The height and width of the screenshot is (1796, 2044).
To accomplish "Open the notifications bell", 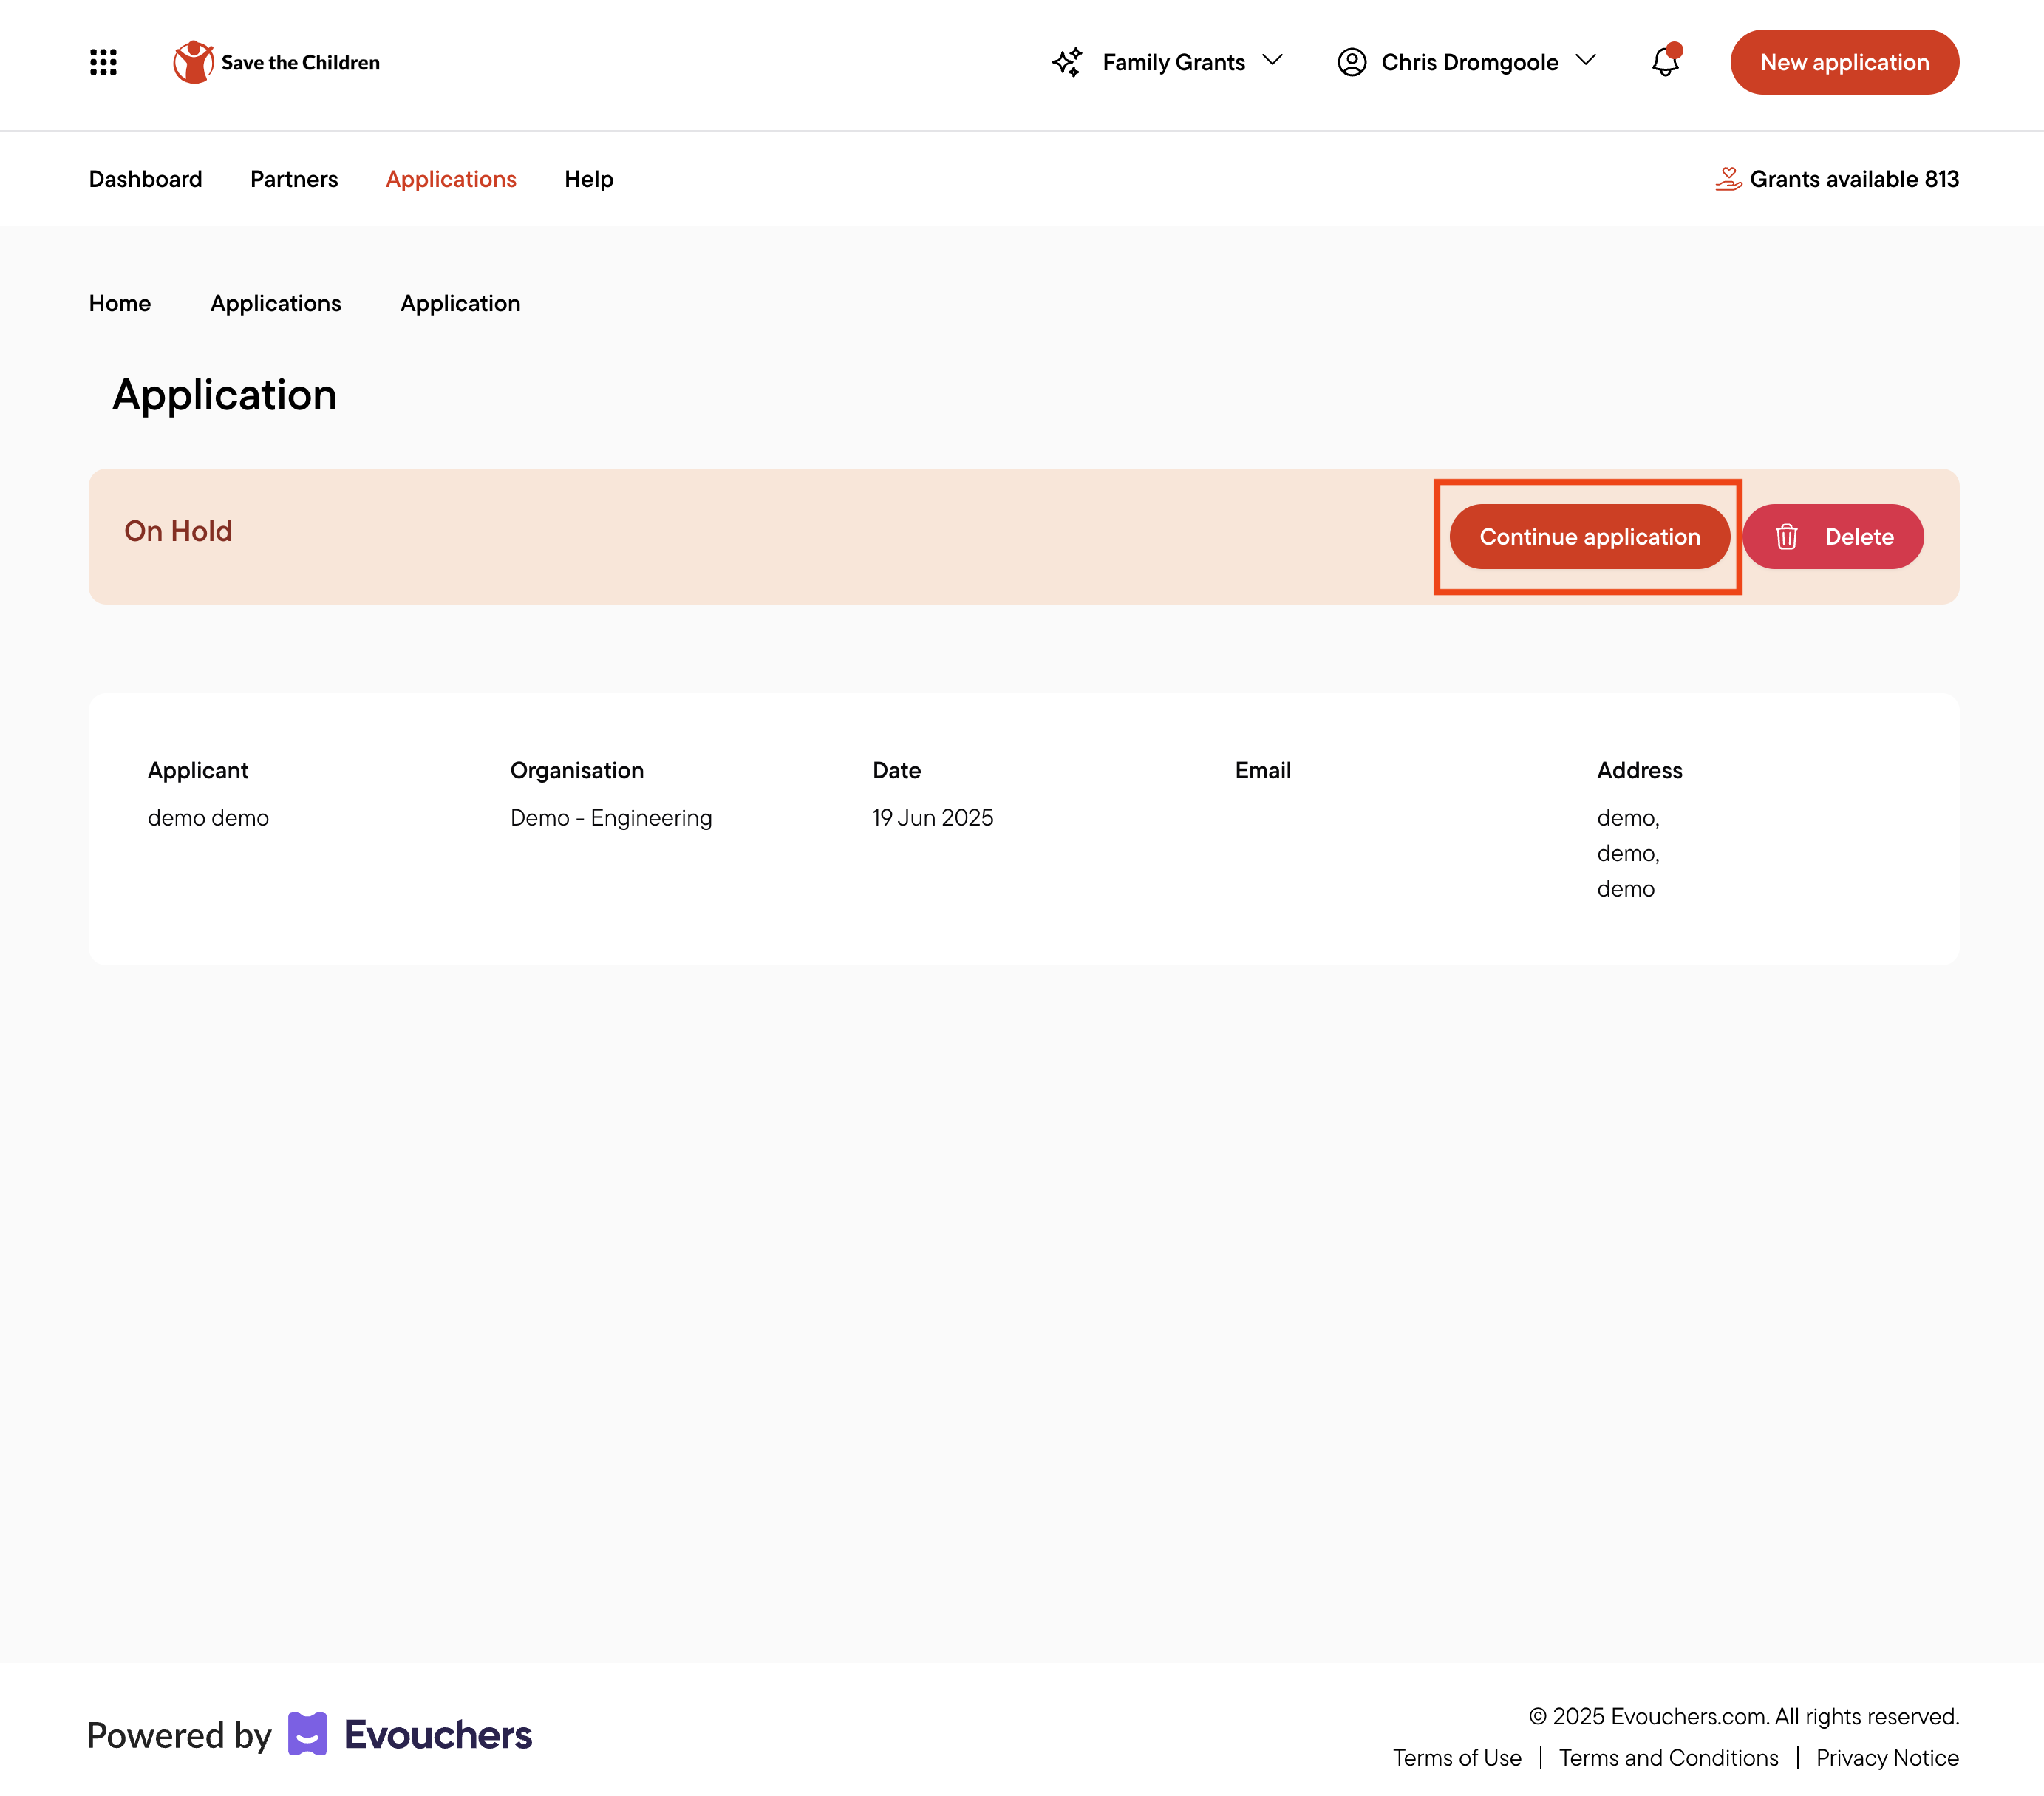I will (1665, 61).
